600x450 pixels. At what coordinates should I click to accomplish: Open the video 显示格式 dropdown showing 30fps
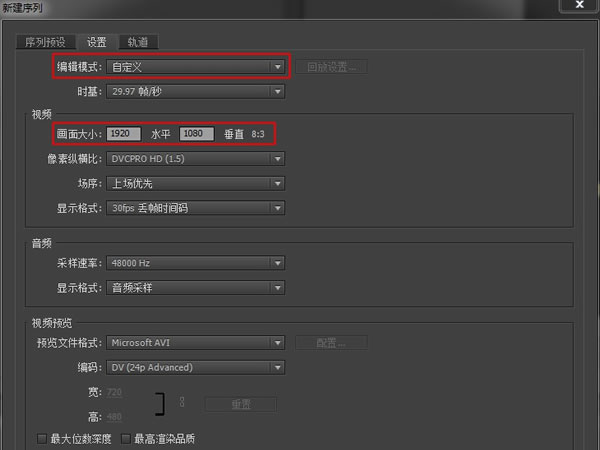[196, 208]
